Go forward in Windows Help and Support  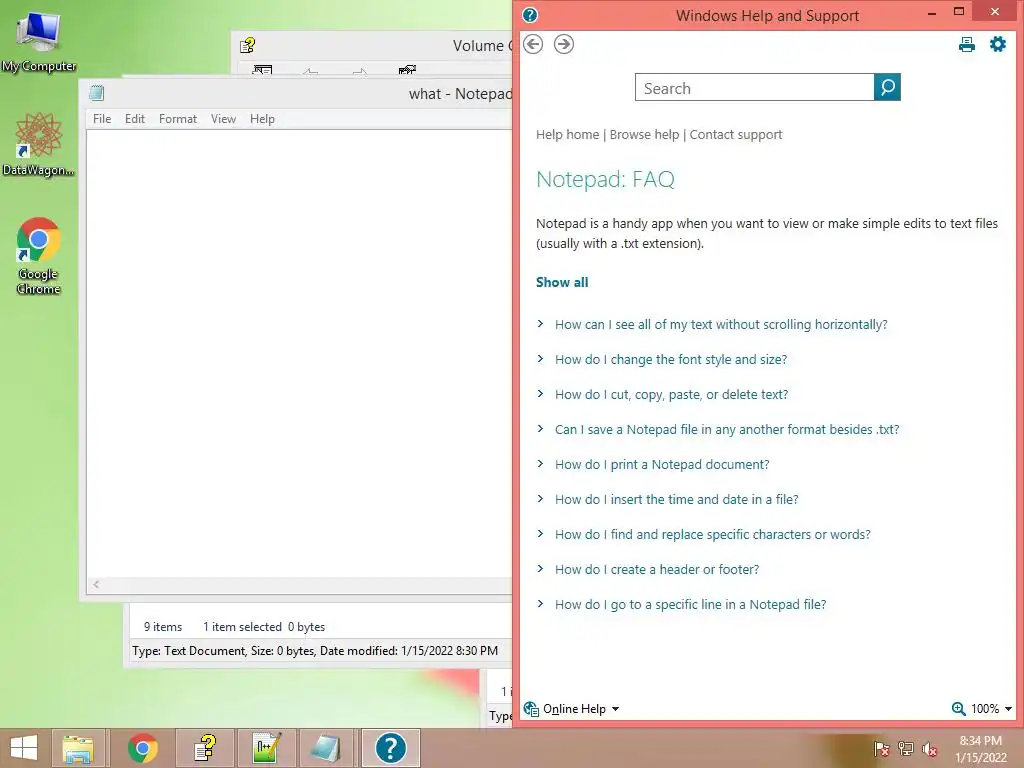click(x=564, y=44)
